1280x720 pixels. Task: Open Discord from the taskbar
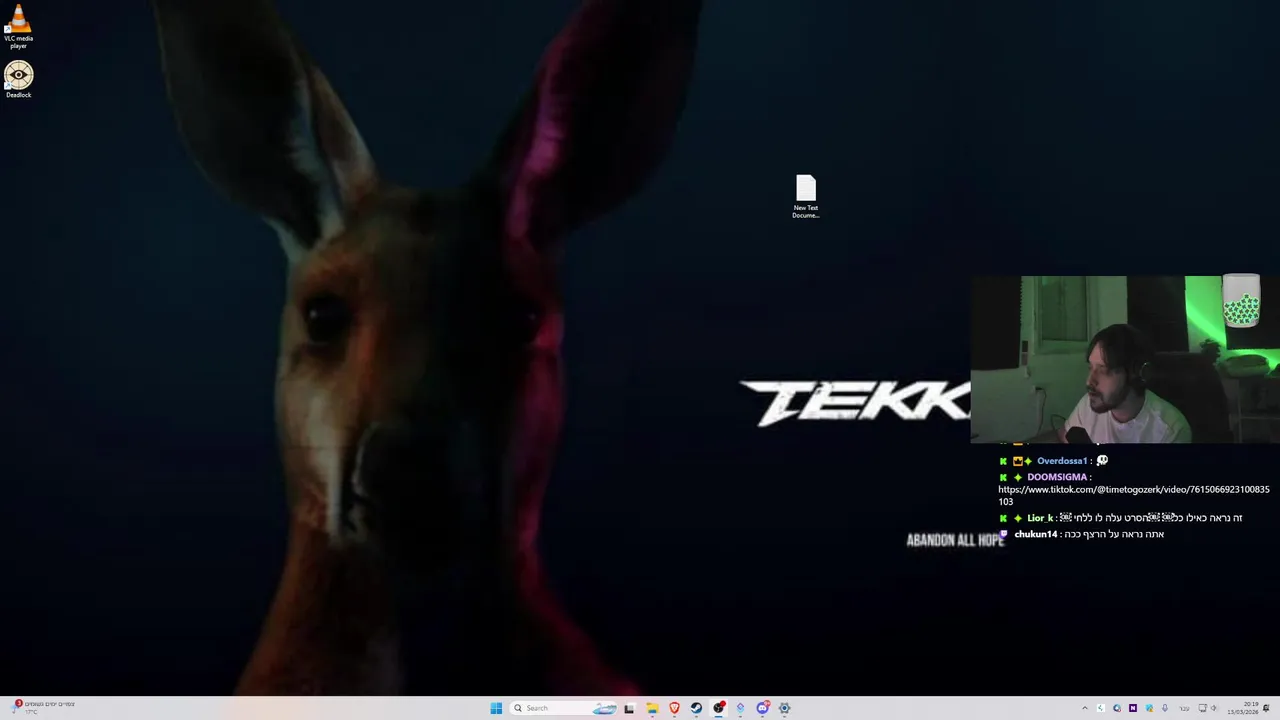coord(763,708)
